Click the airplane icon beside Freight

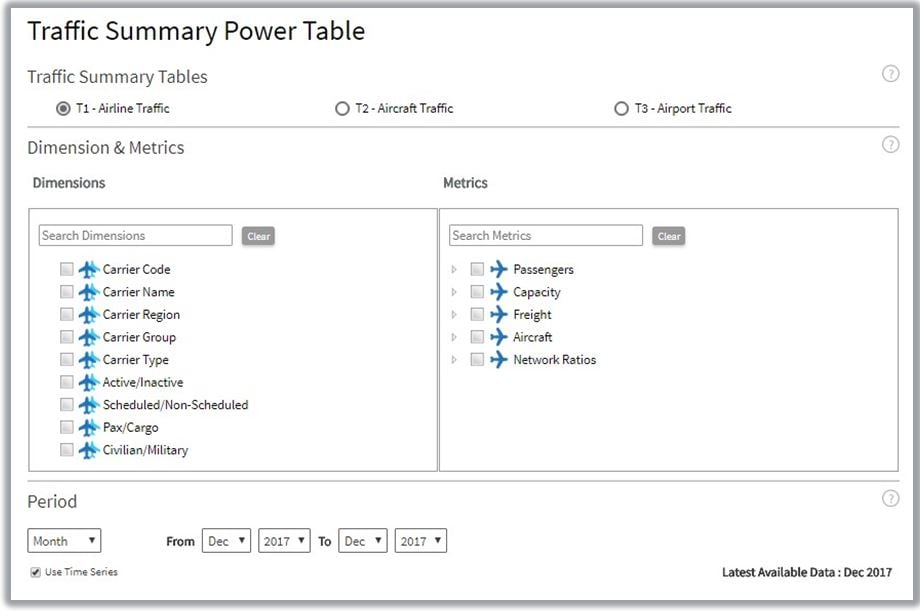[x=499, y=314]
